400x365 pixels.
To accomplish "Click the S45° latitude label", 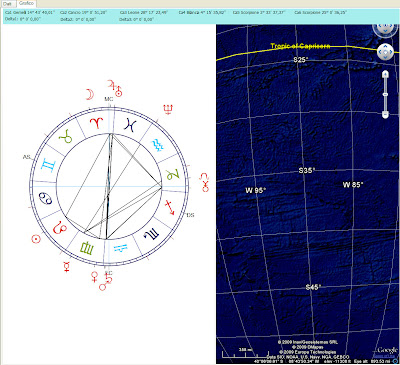I will [x=313, y=287].
